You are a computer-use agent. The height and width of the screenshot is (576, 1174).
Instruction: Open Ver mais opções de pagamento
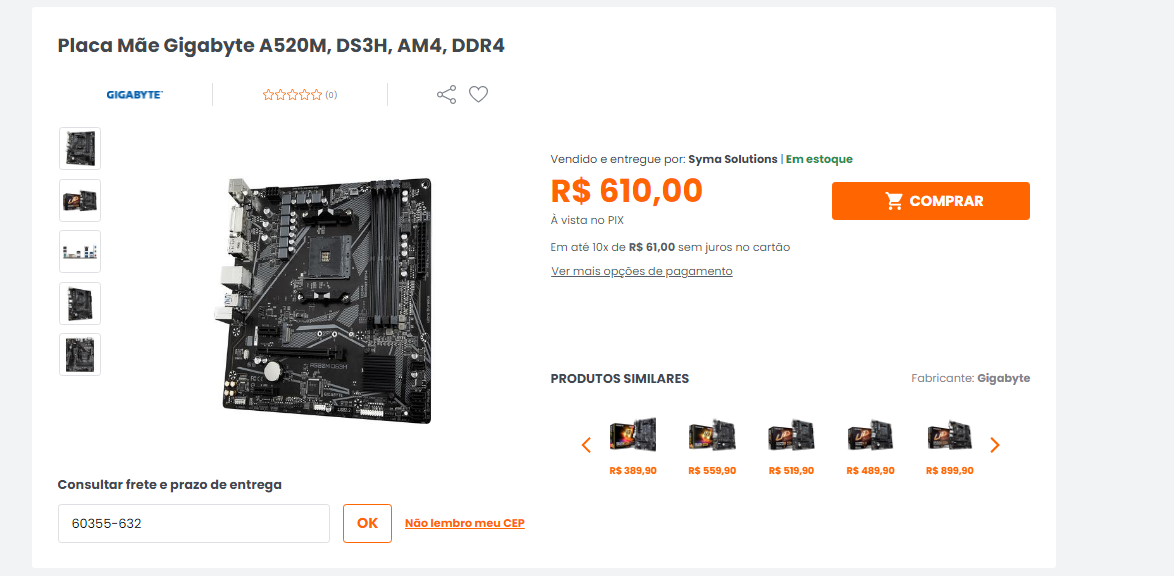pyautogui.click(x=642, y=271)
